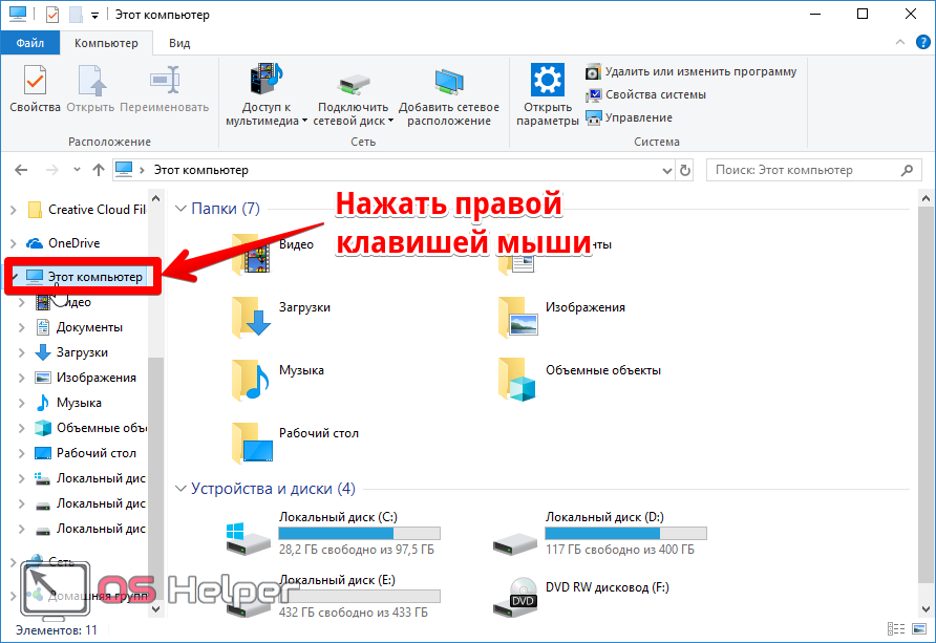Open Подключить сетевой диск dropdown
936x643 pixels.
(x=353, y=95)
